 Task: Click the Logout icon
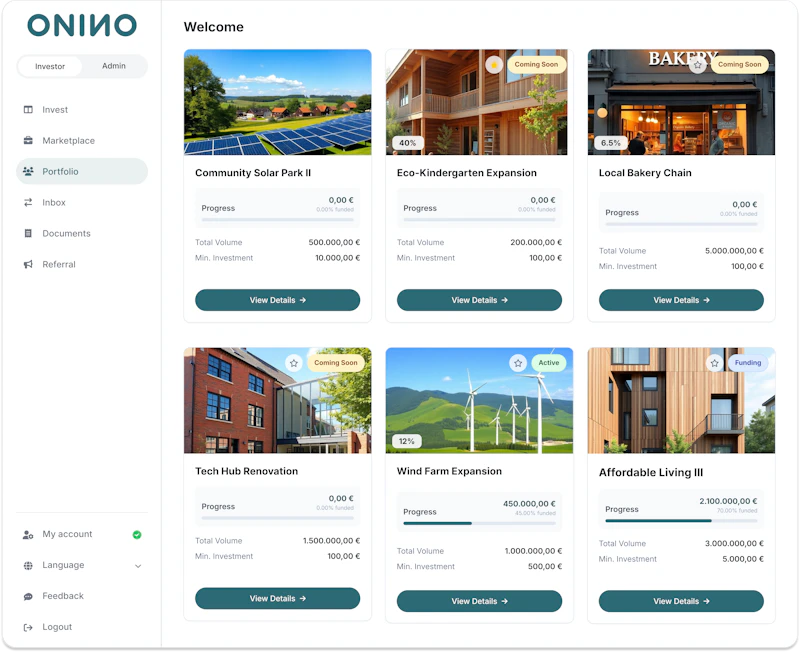click(28, 628)
